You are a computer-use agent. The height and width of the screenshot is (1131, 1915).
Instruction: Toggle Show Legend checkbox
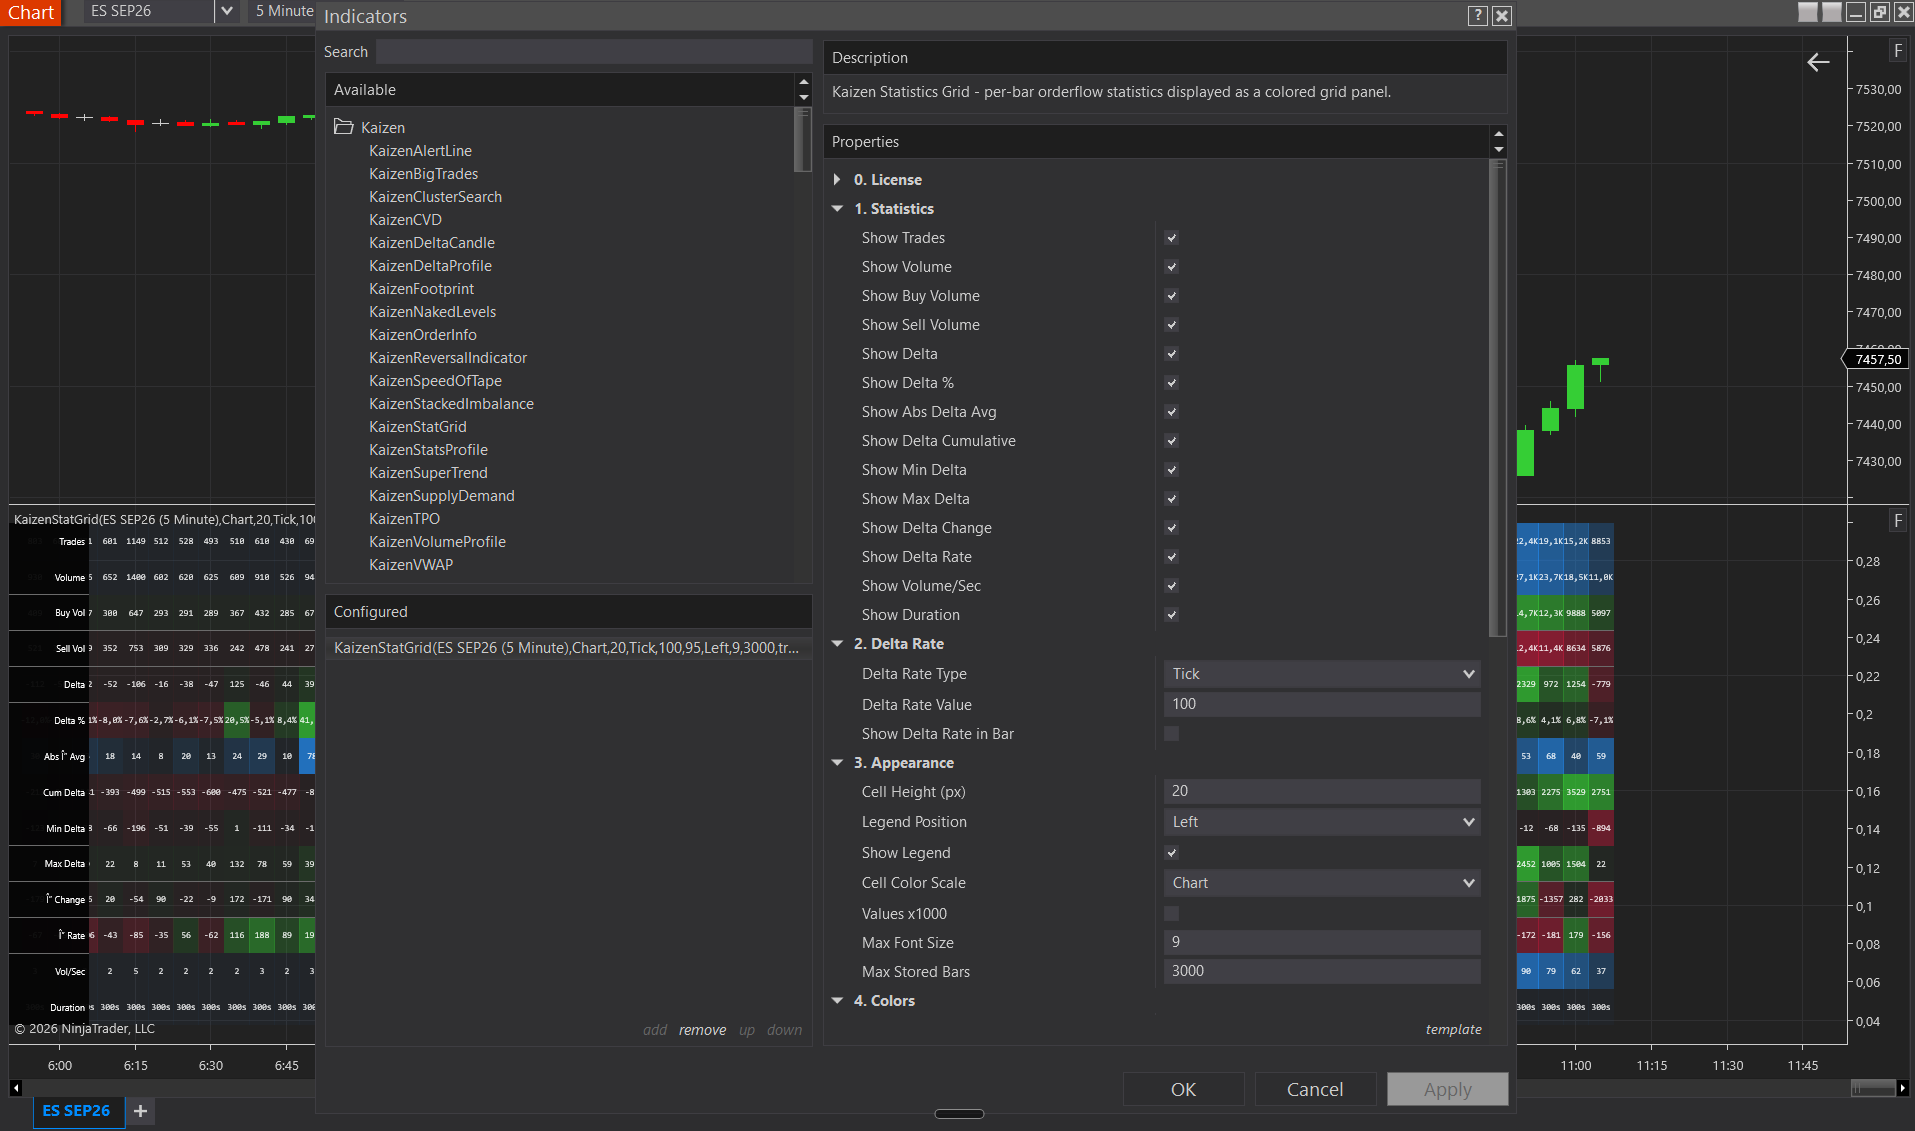coord(1171,853)
